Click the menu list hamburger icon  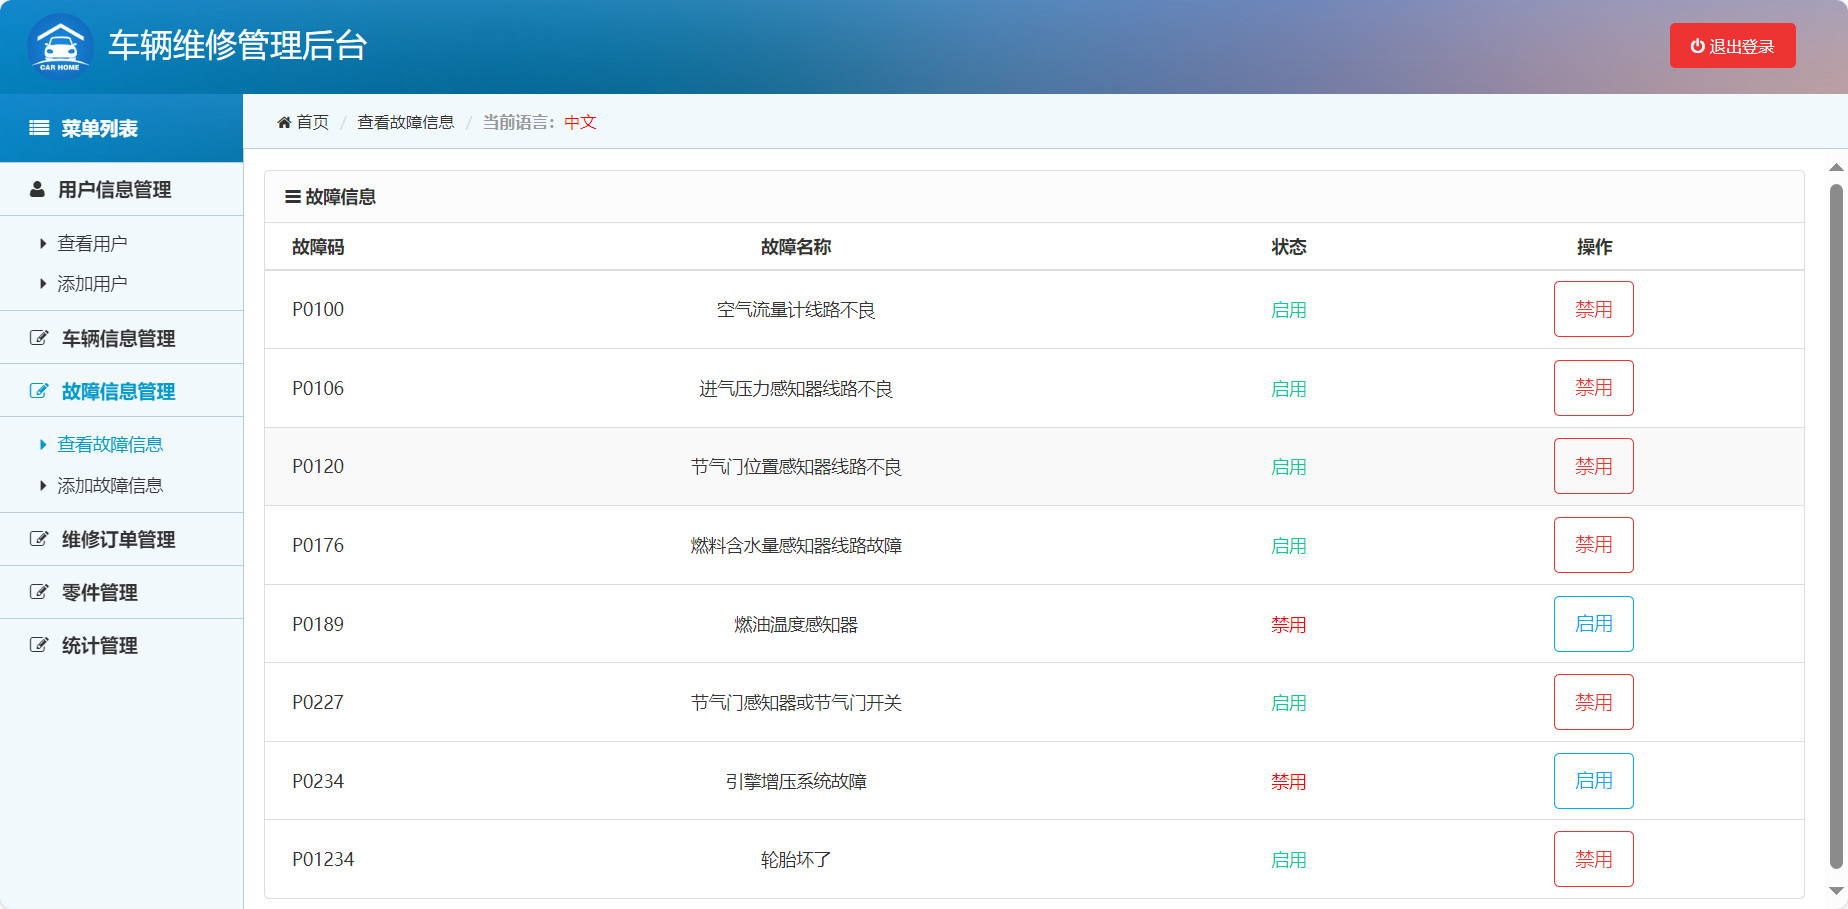39,128
